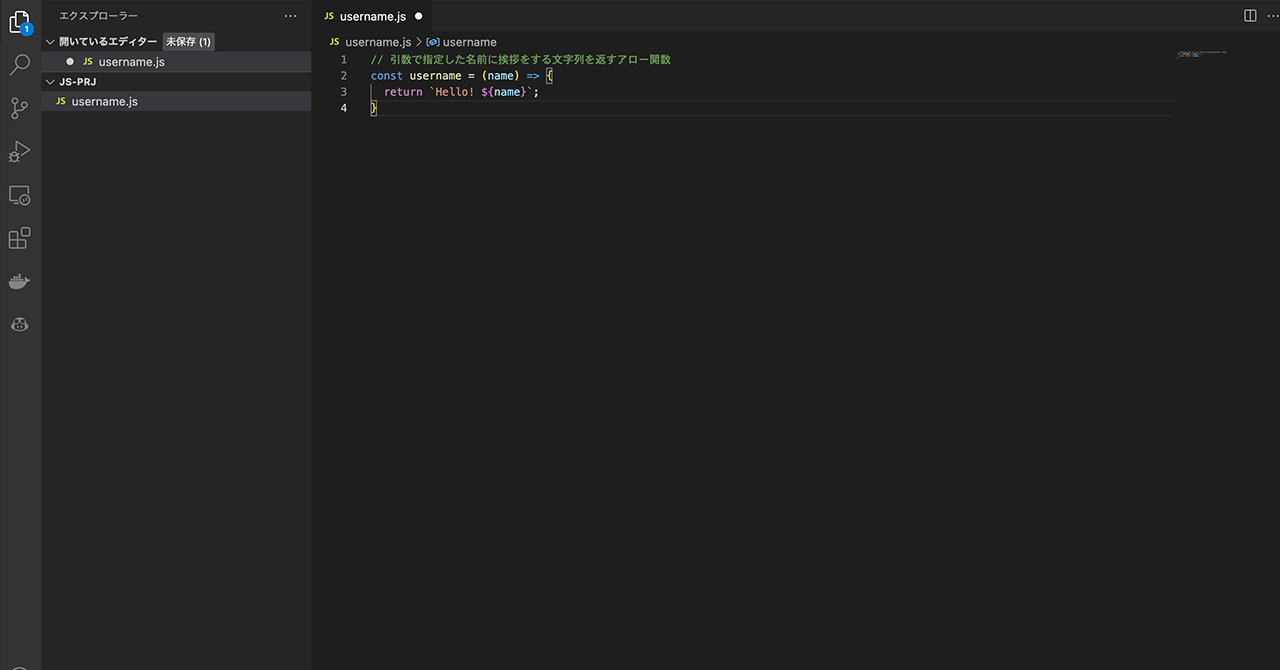This screenshot has height=670, width=1280.
Task: Open the Extensions view
Action: point(19,239)
